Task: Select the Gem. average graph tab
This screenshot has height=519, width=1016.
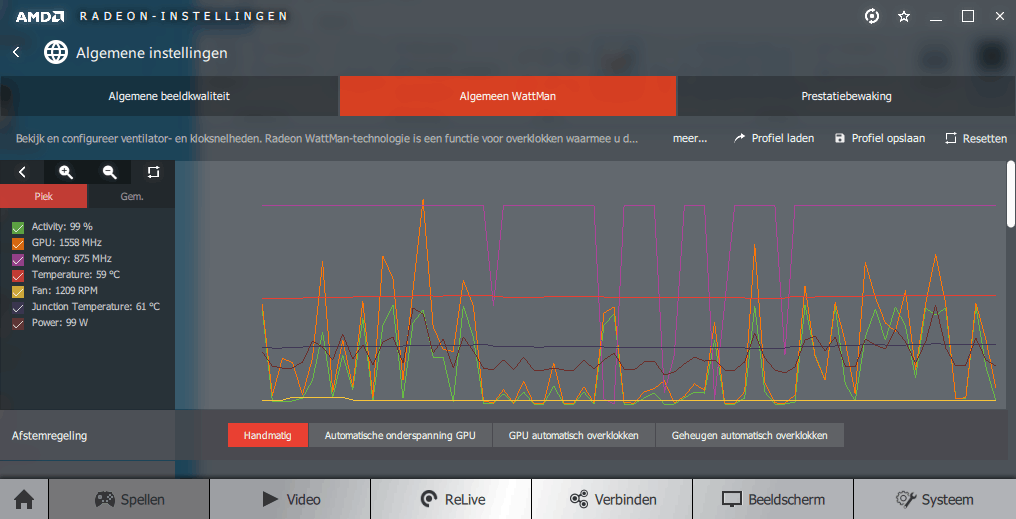Action: coord(132,196)
